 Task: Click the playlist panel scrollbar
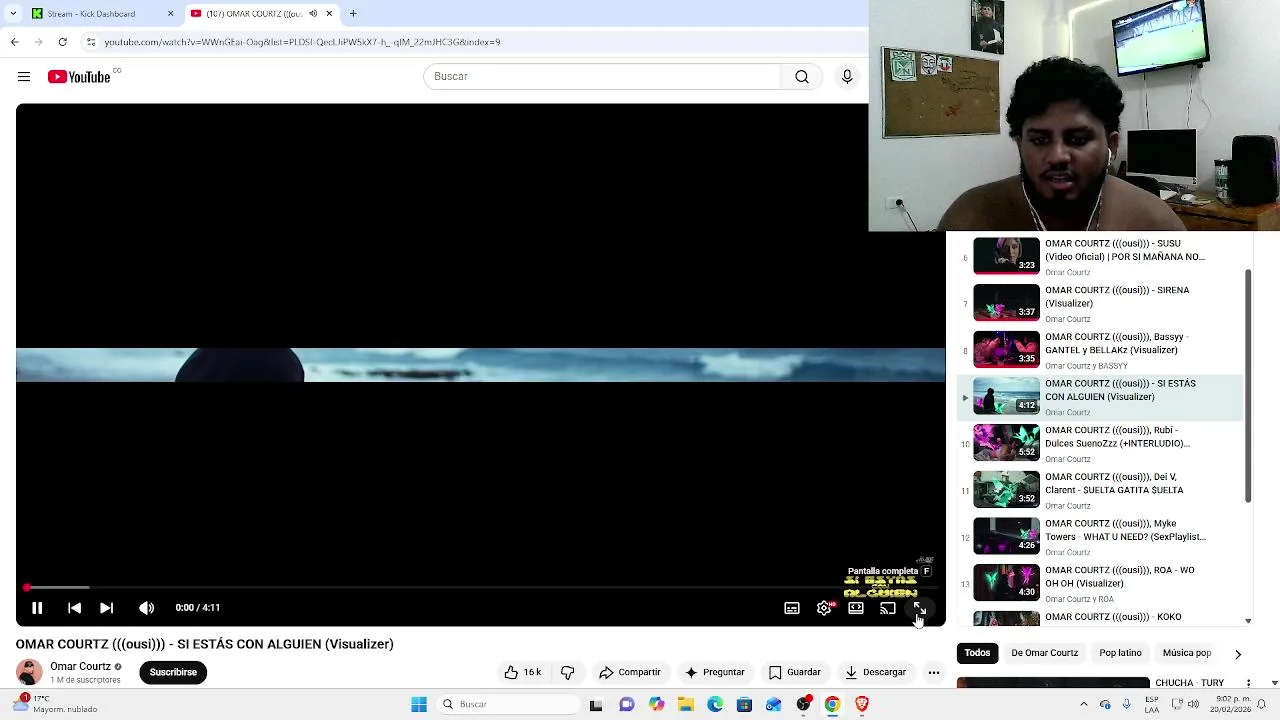click(1248, 385)
